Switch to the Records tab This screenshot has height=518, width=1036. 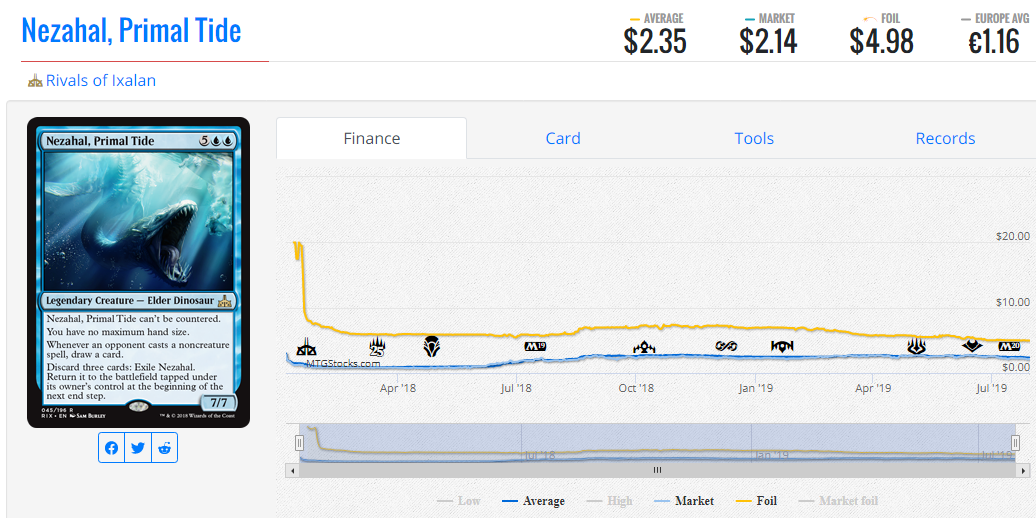(x=945, y=138)
